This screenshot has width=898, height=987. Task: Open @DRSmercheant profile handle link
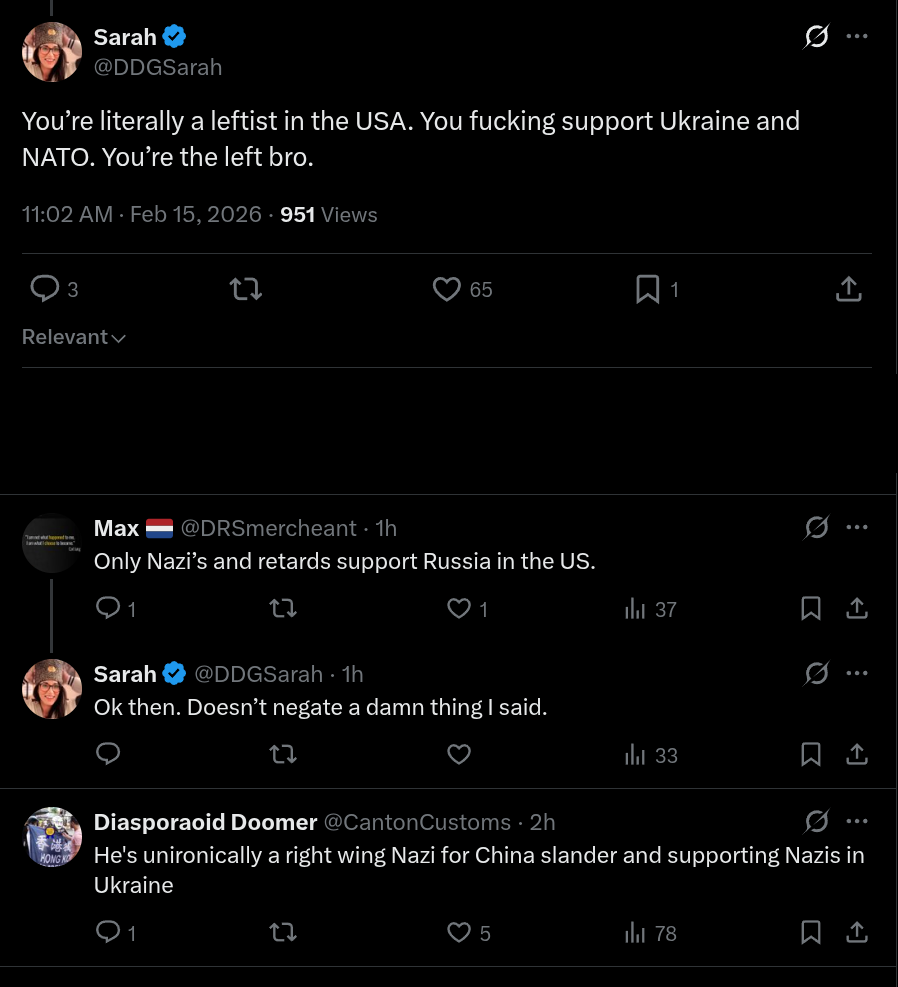(268, 527)
